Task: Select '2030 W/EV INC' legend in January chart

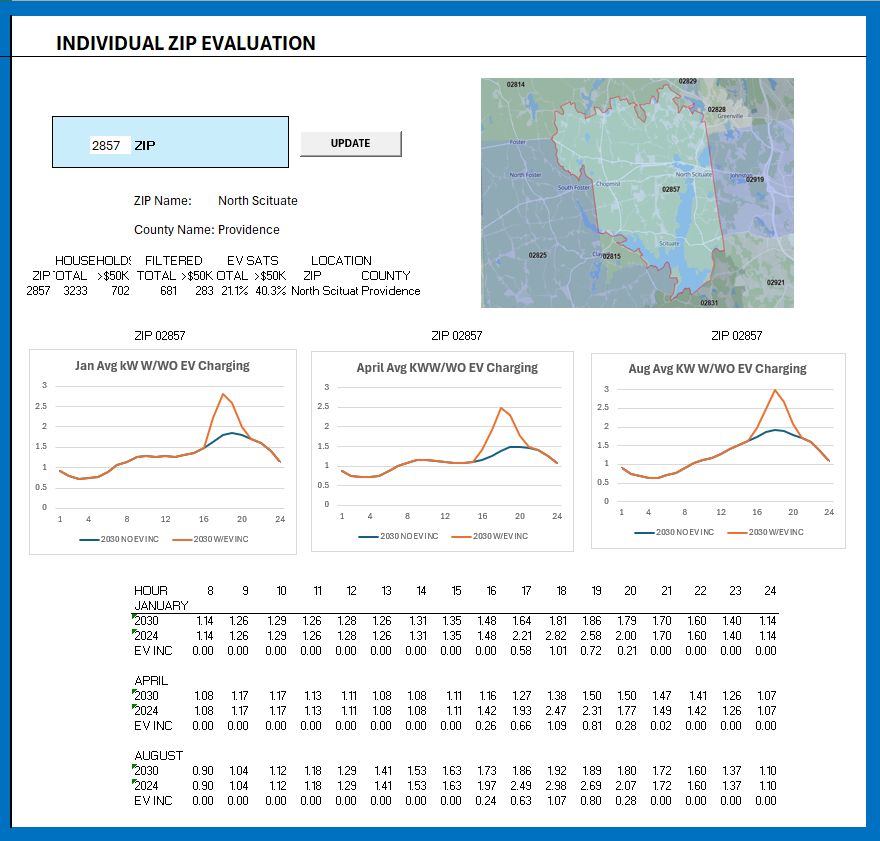Action: tap(210, 539)
